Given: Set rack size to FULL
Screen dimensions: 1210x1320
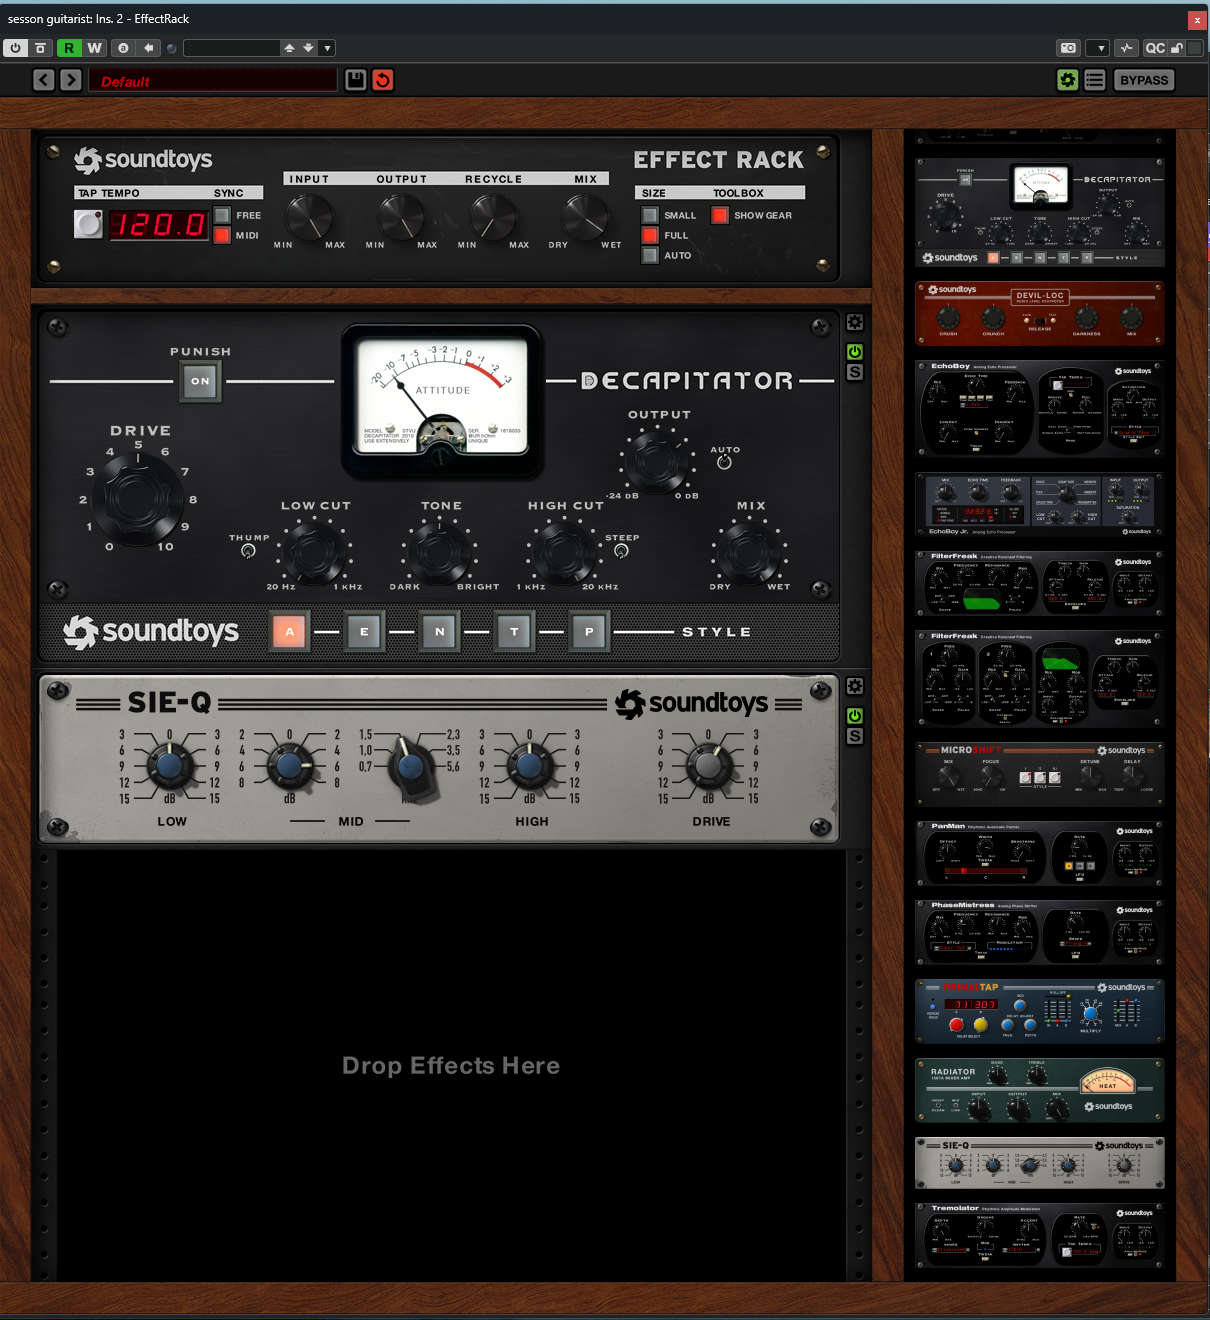Looking at the screenshot, I should pyautogui.click(x=650, y=235).
